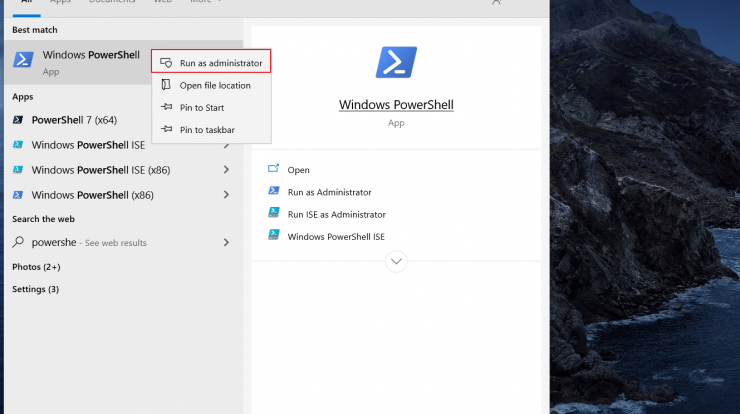The image size is (740, 414).
Task: Click the Run ISE as Administrator icon
Action: [x=274, y=213]
